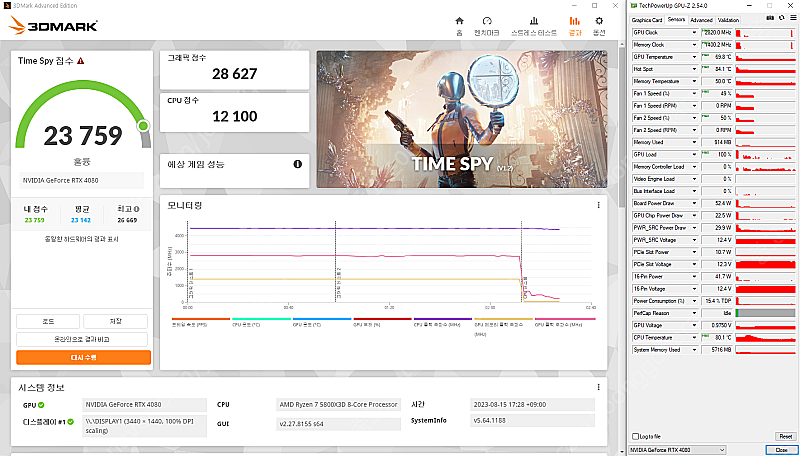
Task: Click the AMD Ryzen 7 5800X3D processor field
Action: [x=338, y=404]
